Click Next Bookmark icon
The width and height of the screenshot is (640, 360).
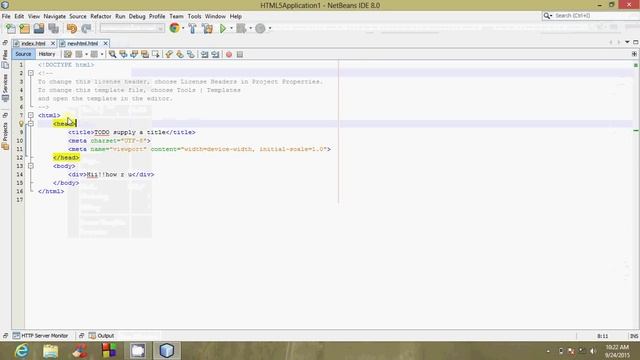(x=180, y=54)
